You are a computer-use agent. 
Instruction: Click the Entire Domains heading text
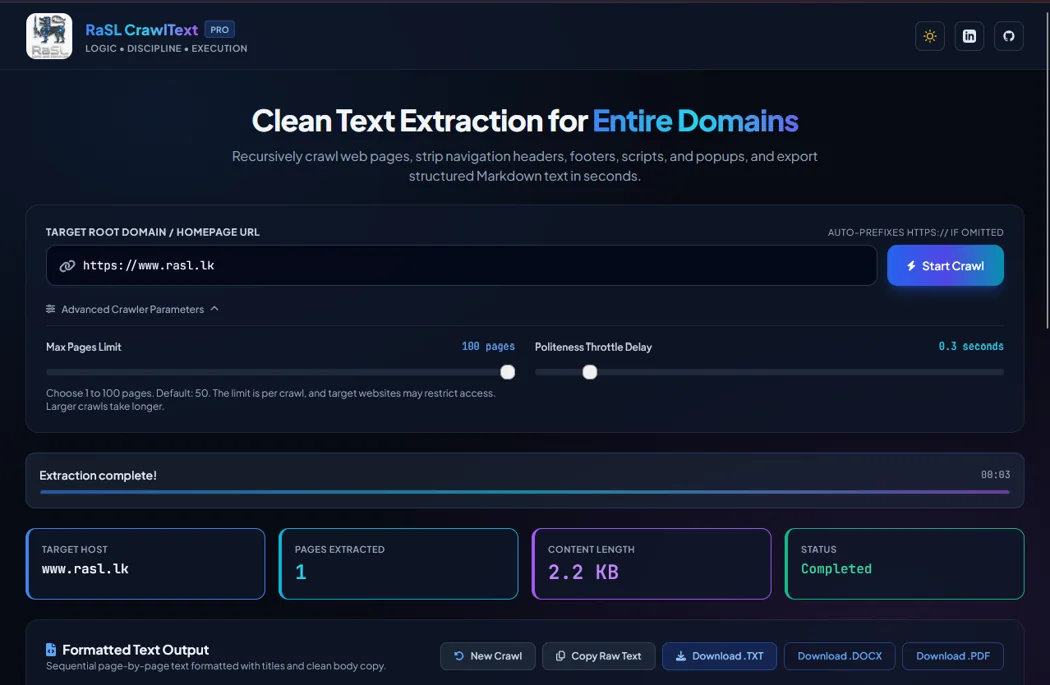(695, 121)
